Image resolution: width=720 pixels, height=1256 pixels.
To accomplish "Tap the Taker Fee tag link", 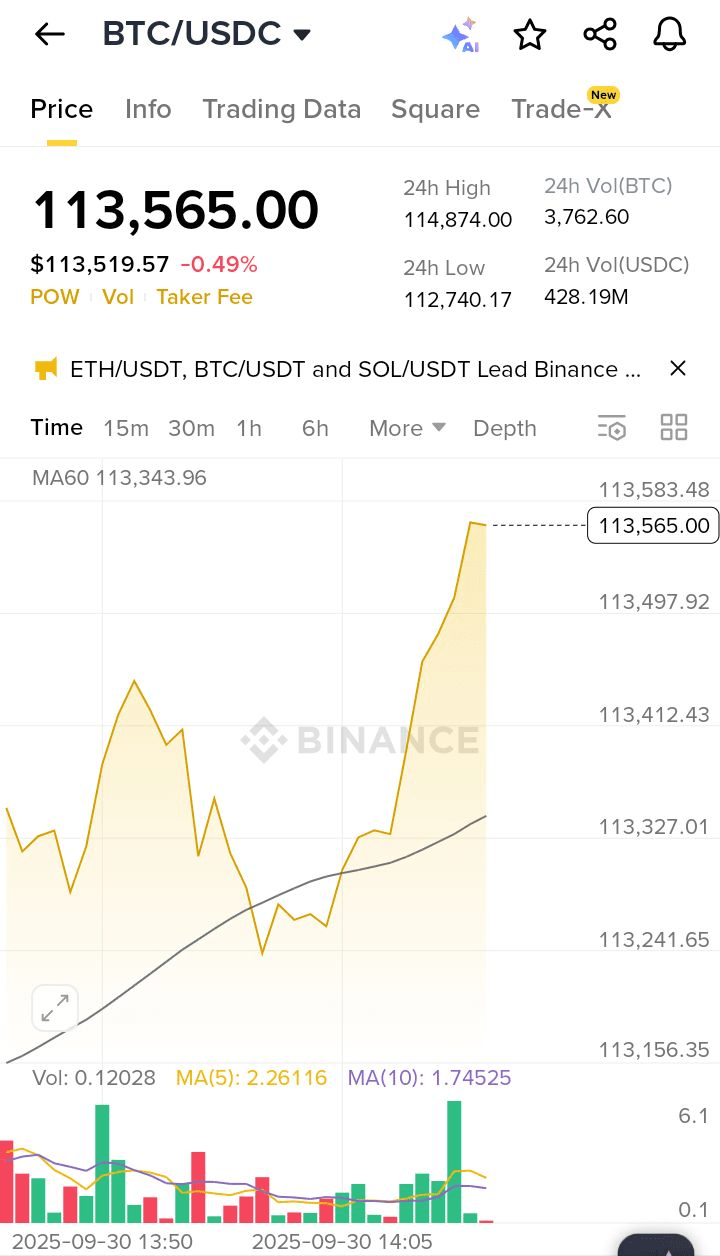I will [204, 297].
